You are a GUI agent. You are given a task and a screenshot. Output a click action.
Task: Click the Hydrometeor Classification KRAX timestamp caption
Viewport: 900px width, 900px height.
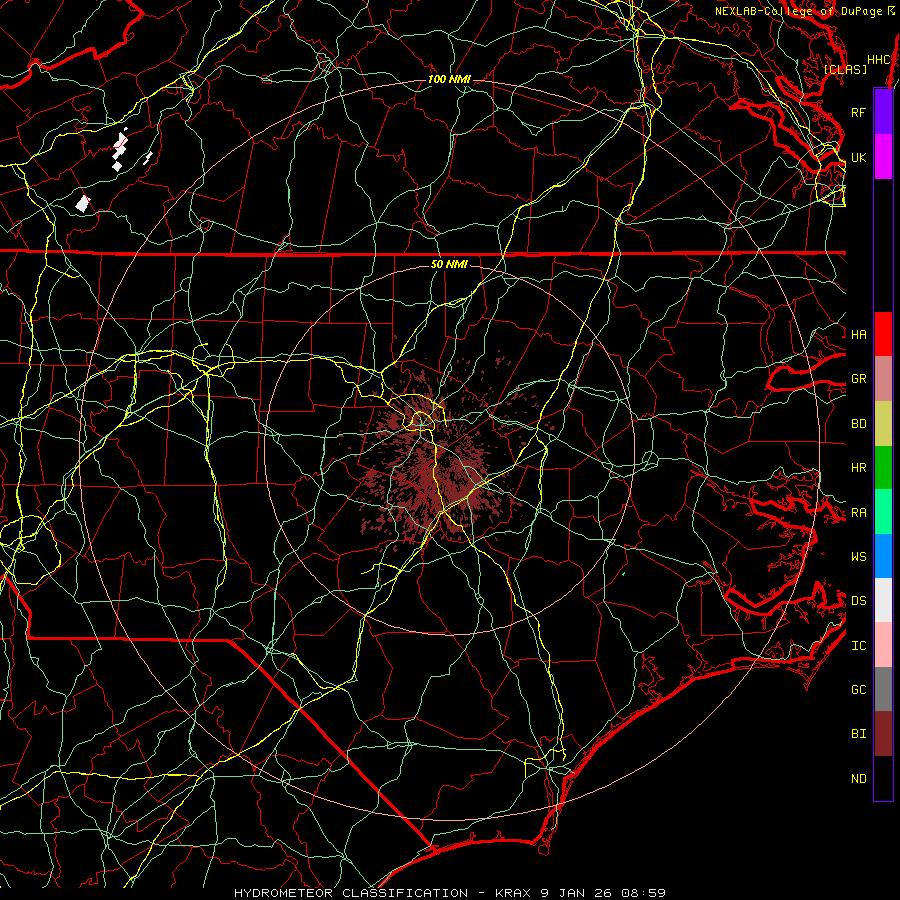(450, 893)
